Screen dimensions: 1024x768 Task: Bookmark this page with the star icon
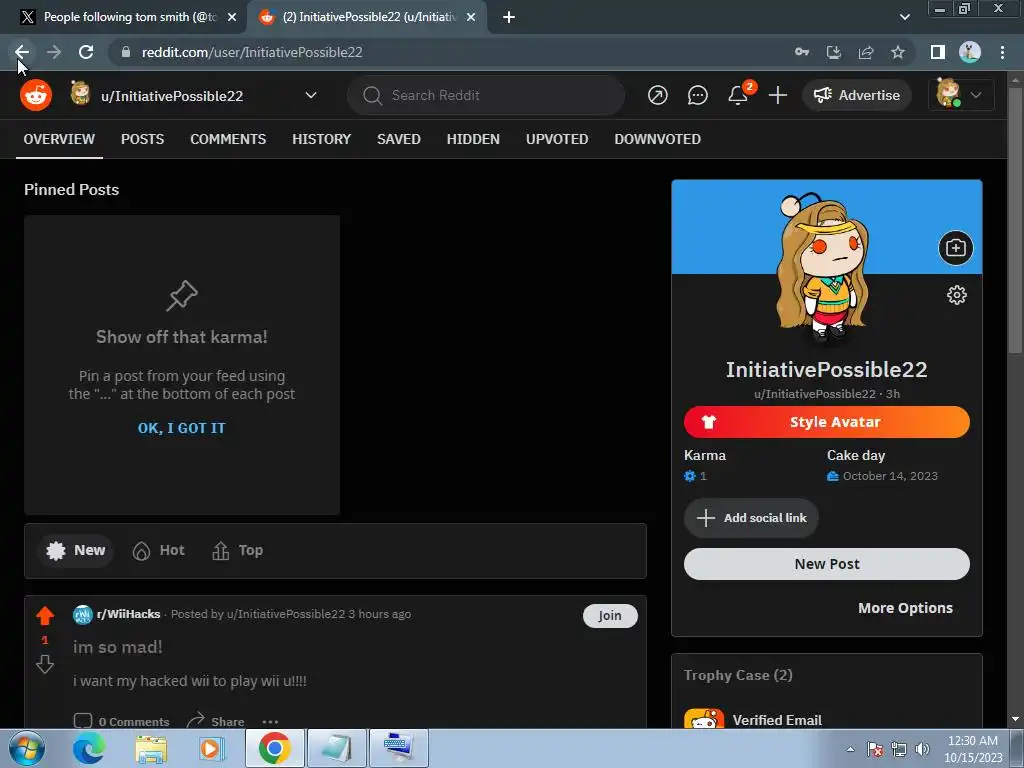pyautogui.click(x=898, y=52)
